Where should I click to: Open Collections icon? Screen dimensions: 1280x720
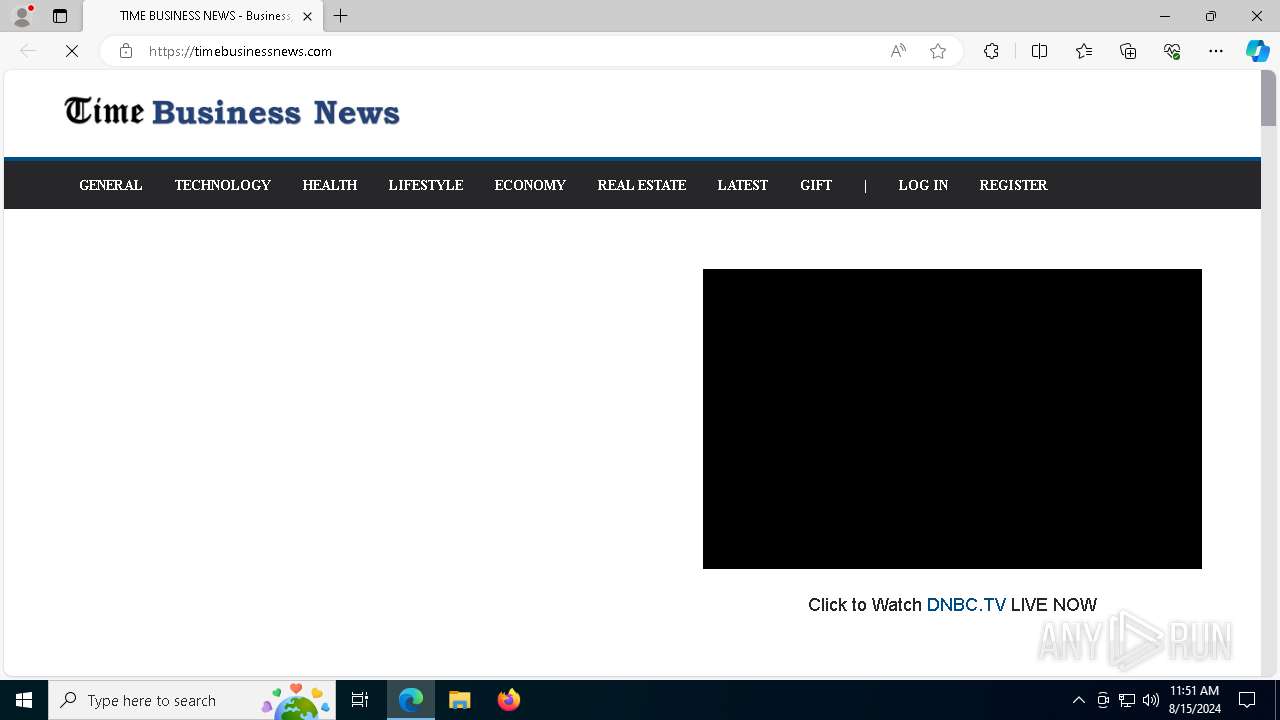(1128, 51)
